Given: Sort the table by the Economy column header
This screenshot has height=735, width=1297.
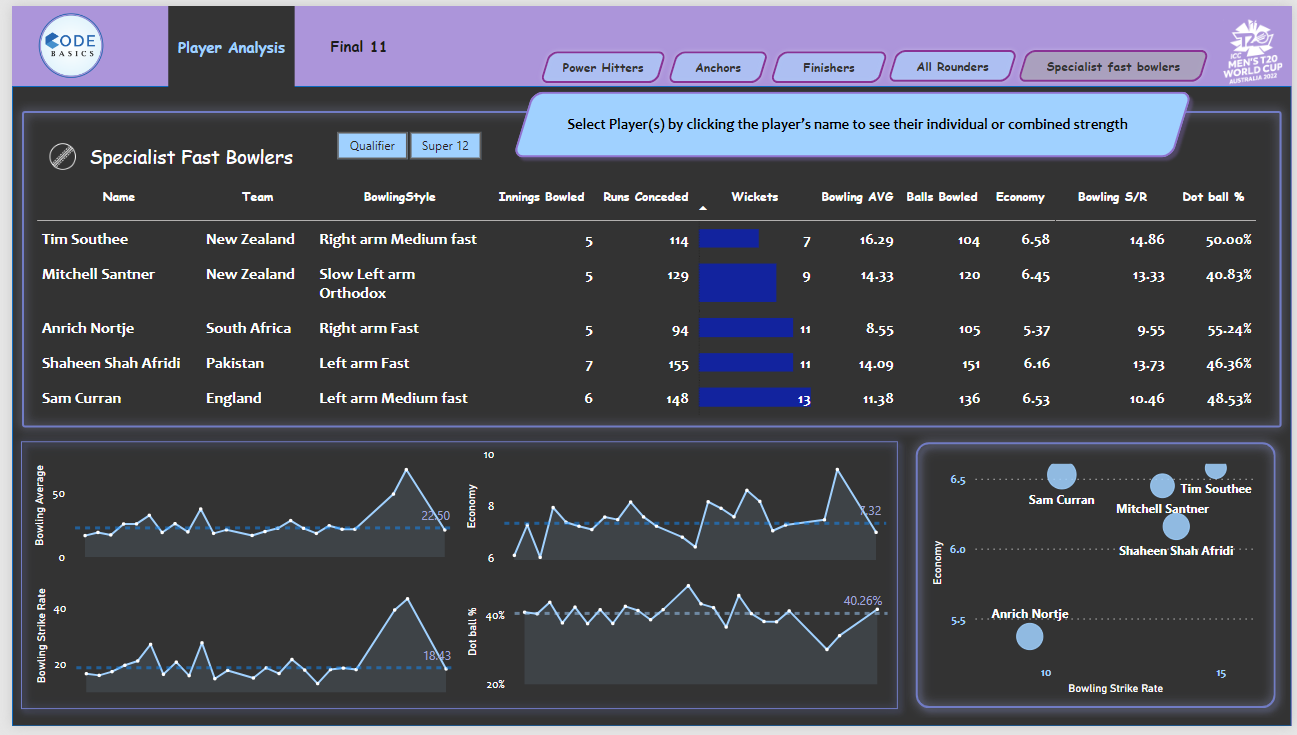Looking at the screenshot, I should click(x=1020, y=197).
